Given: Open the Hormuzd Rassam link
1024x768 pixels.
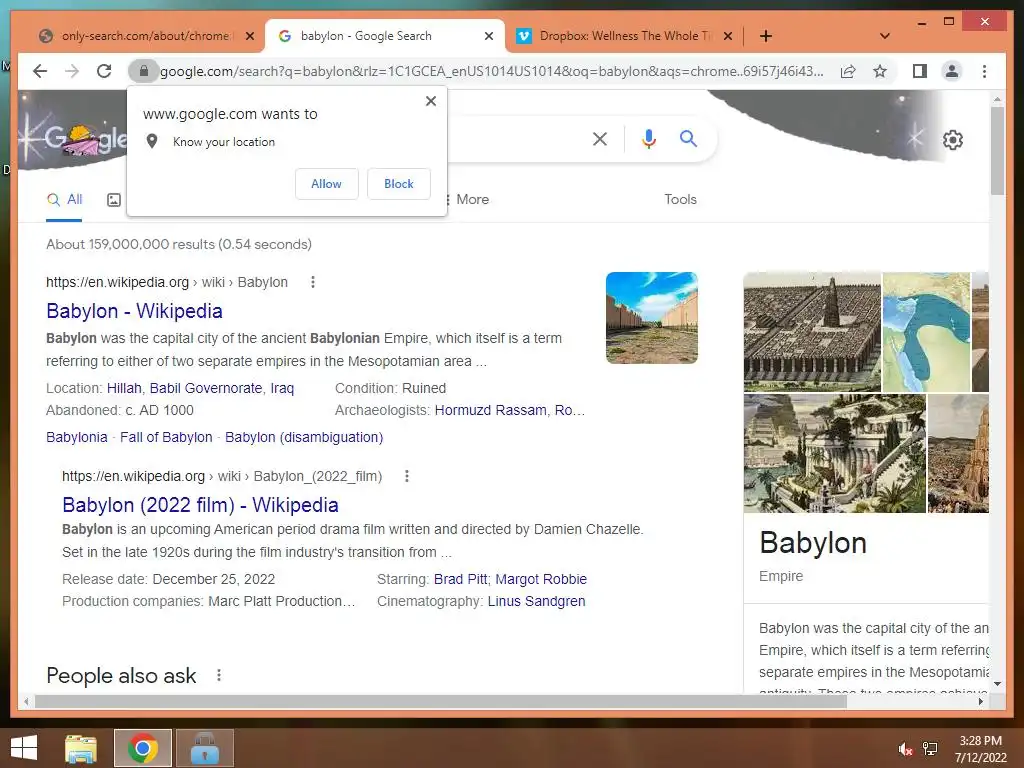Looking at the screenshot, I should coord(490,410).
